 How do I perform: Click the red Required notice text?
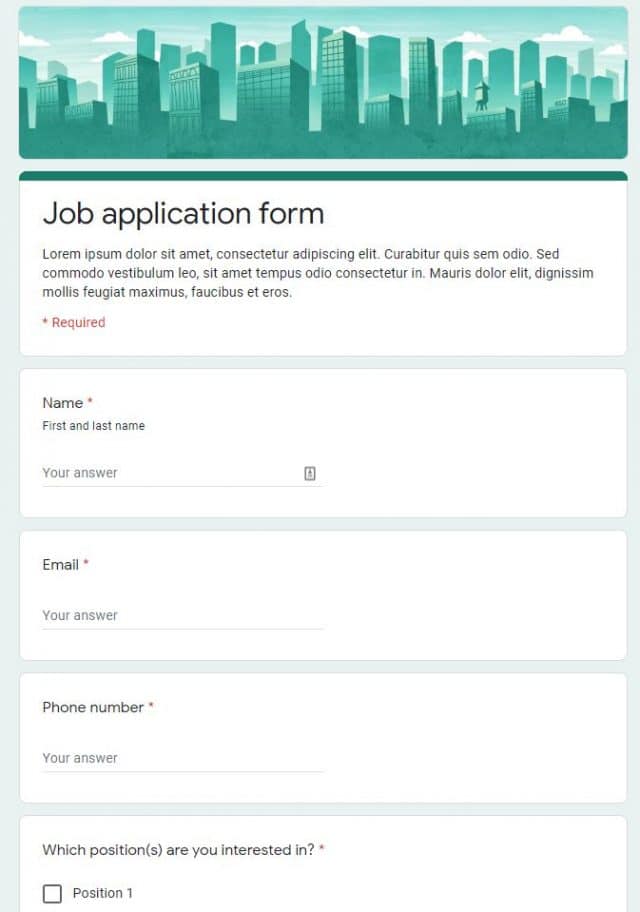(74, 322)
